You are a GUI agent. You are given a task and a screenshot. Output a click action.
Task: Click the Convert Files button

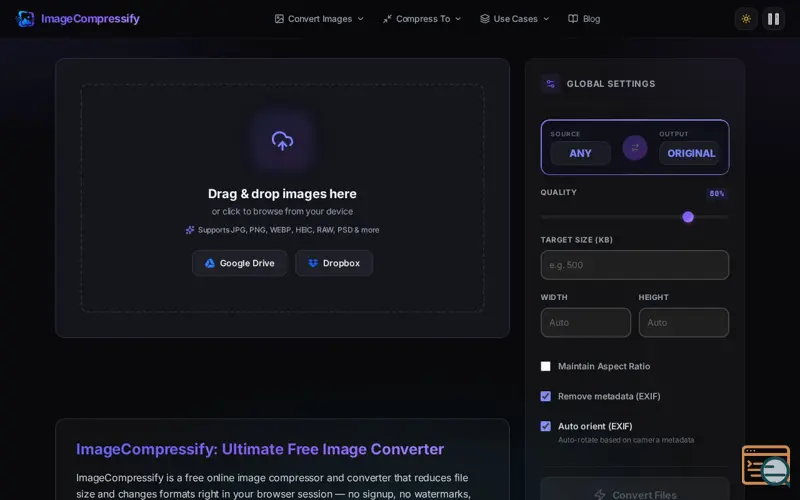pyautogui.click(x=635, y=491)
